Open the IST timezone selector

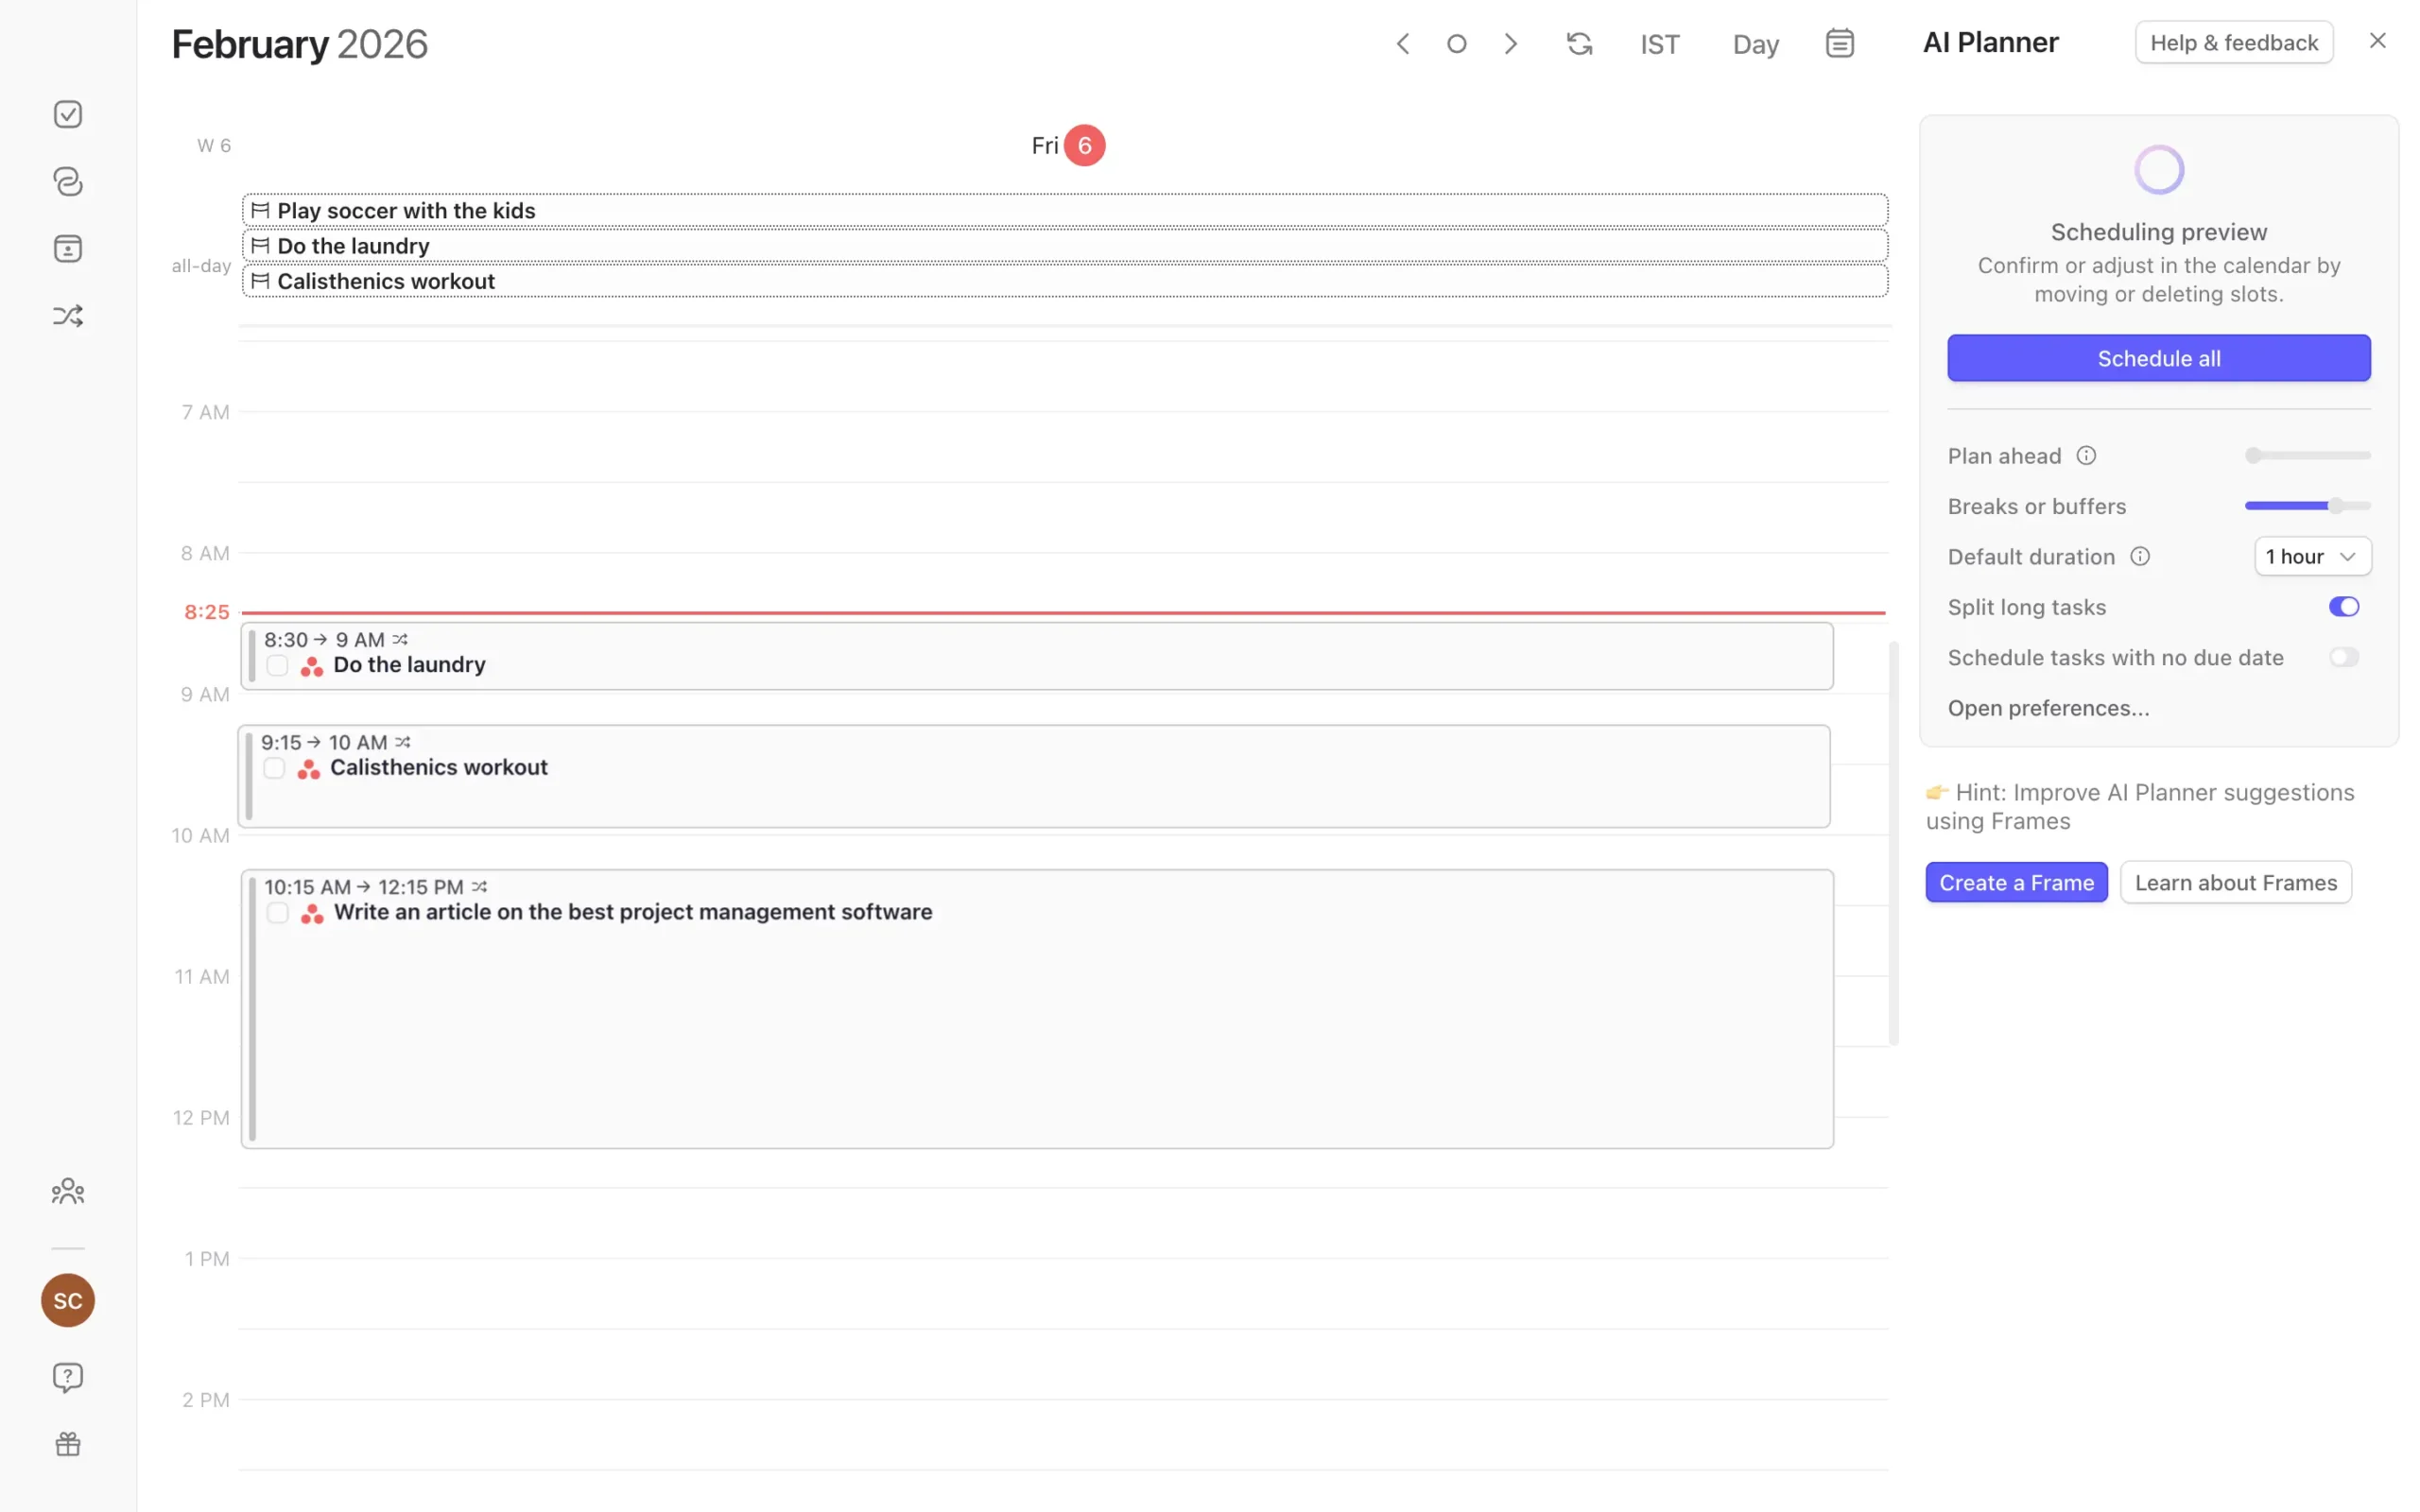pos(1659,43)
